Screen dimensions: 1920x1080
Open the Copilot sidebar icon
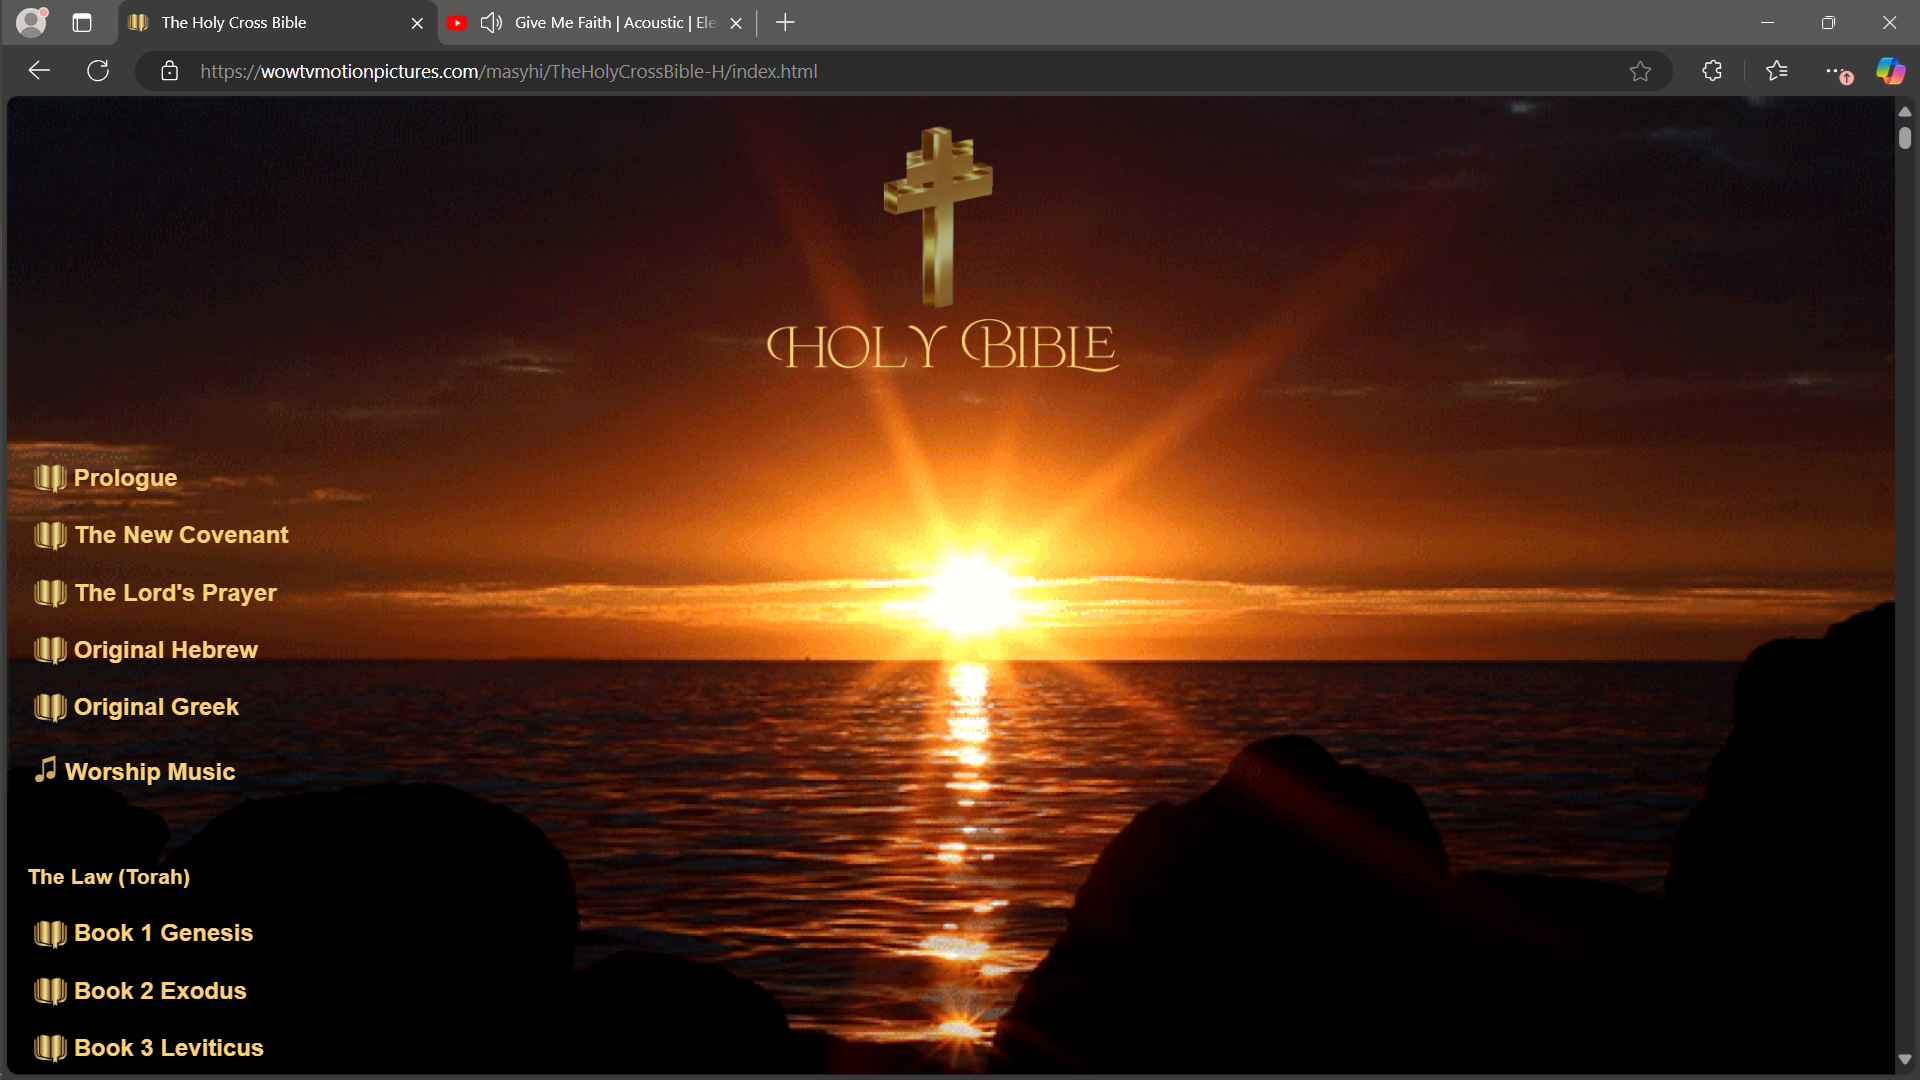1890,71
